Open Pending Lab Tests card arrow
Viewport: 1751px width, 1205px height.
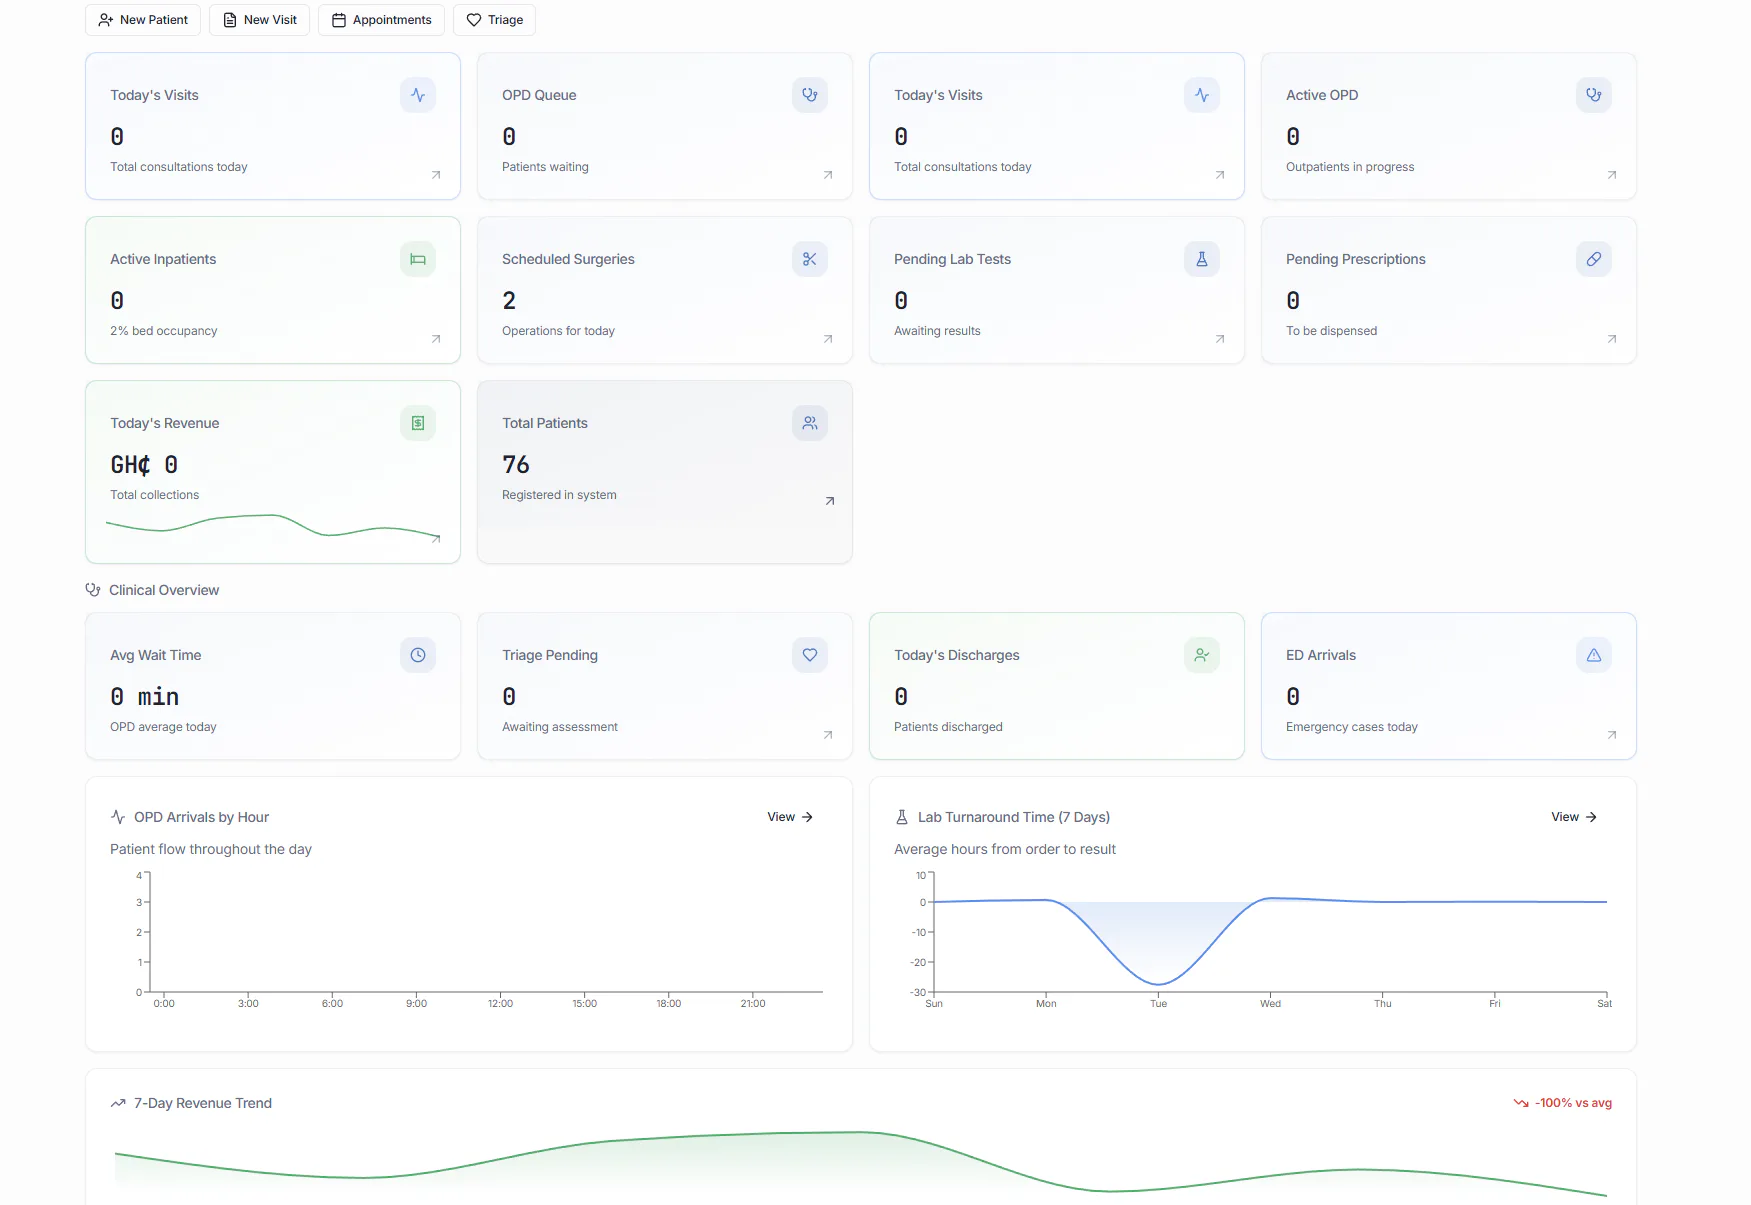pyautogui.click(x=1220, y=339)
